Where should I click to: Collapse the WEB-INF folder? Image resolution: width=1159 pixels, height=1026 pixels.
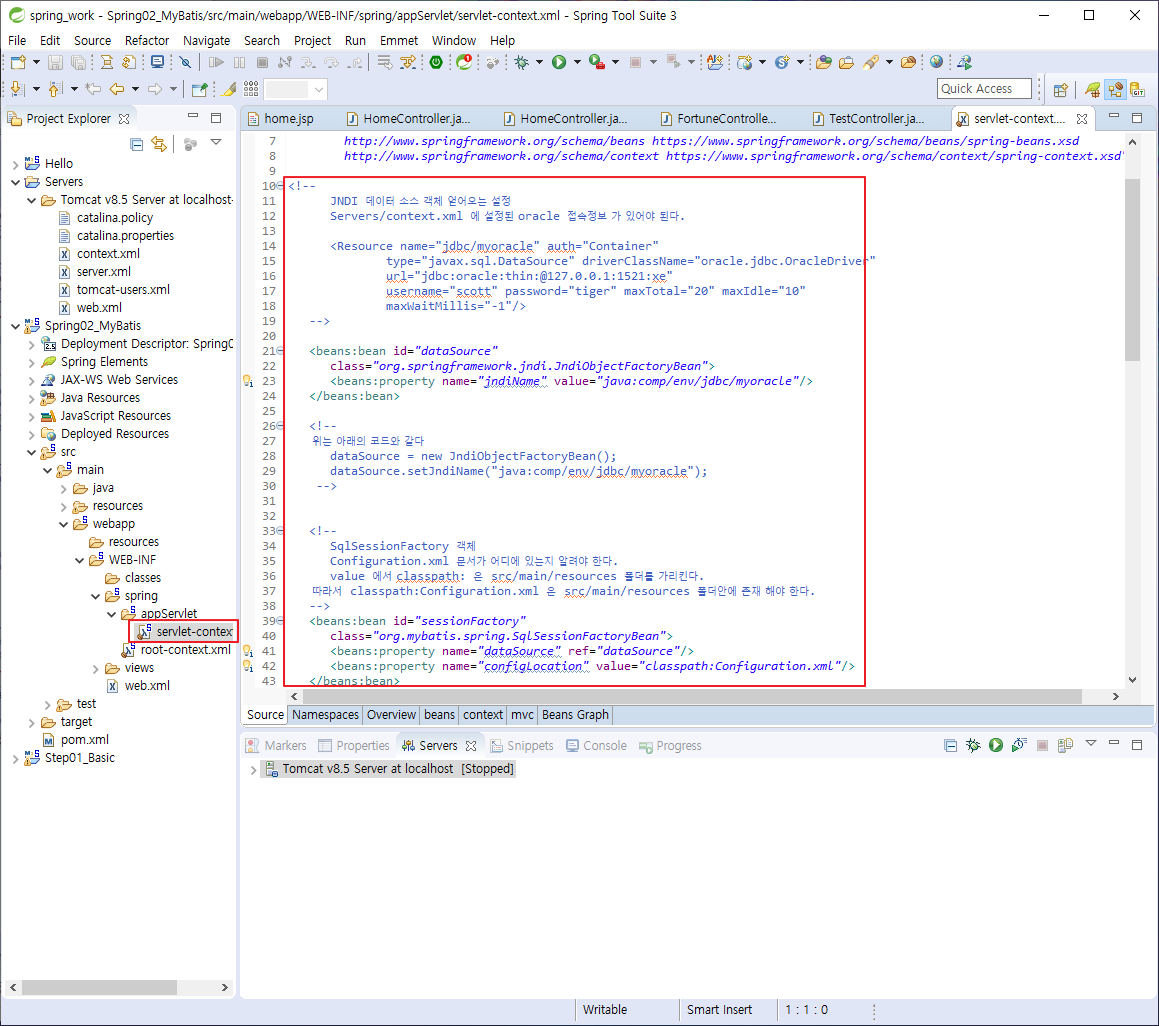[x=80, y=560]
